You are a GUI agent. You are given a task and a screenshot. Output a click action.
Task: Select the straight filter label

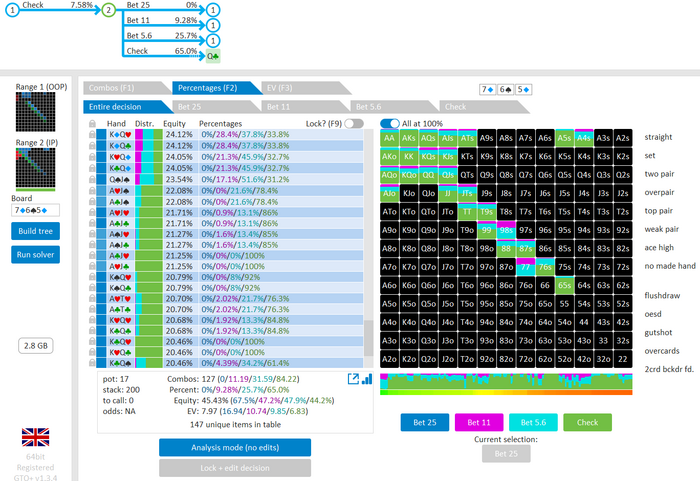658,137
